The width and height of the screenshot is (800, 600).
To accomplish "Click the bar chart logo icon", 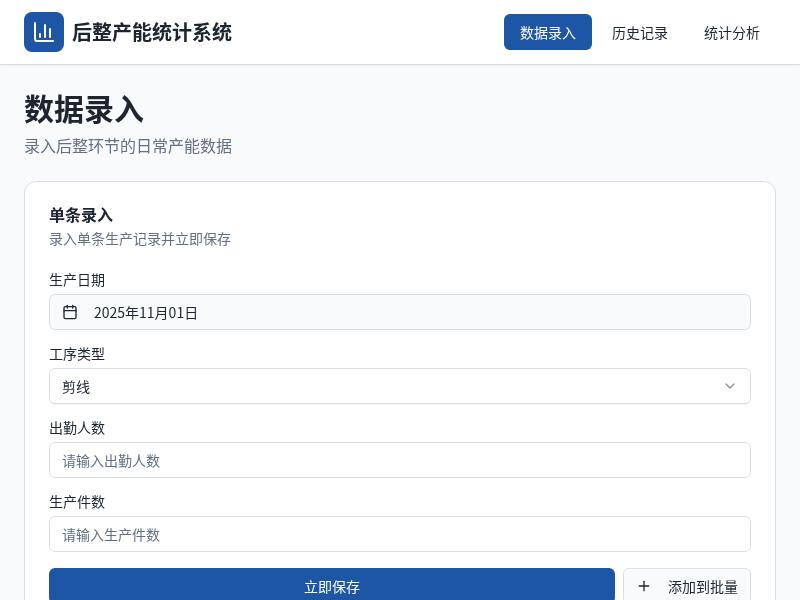I will [44, 31].
